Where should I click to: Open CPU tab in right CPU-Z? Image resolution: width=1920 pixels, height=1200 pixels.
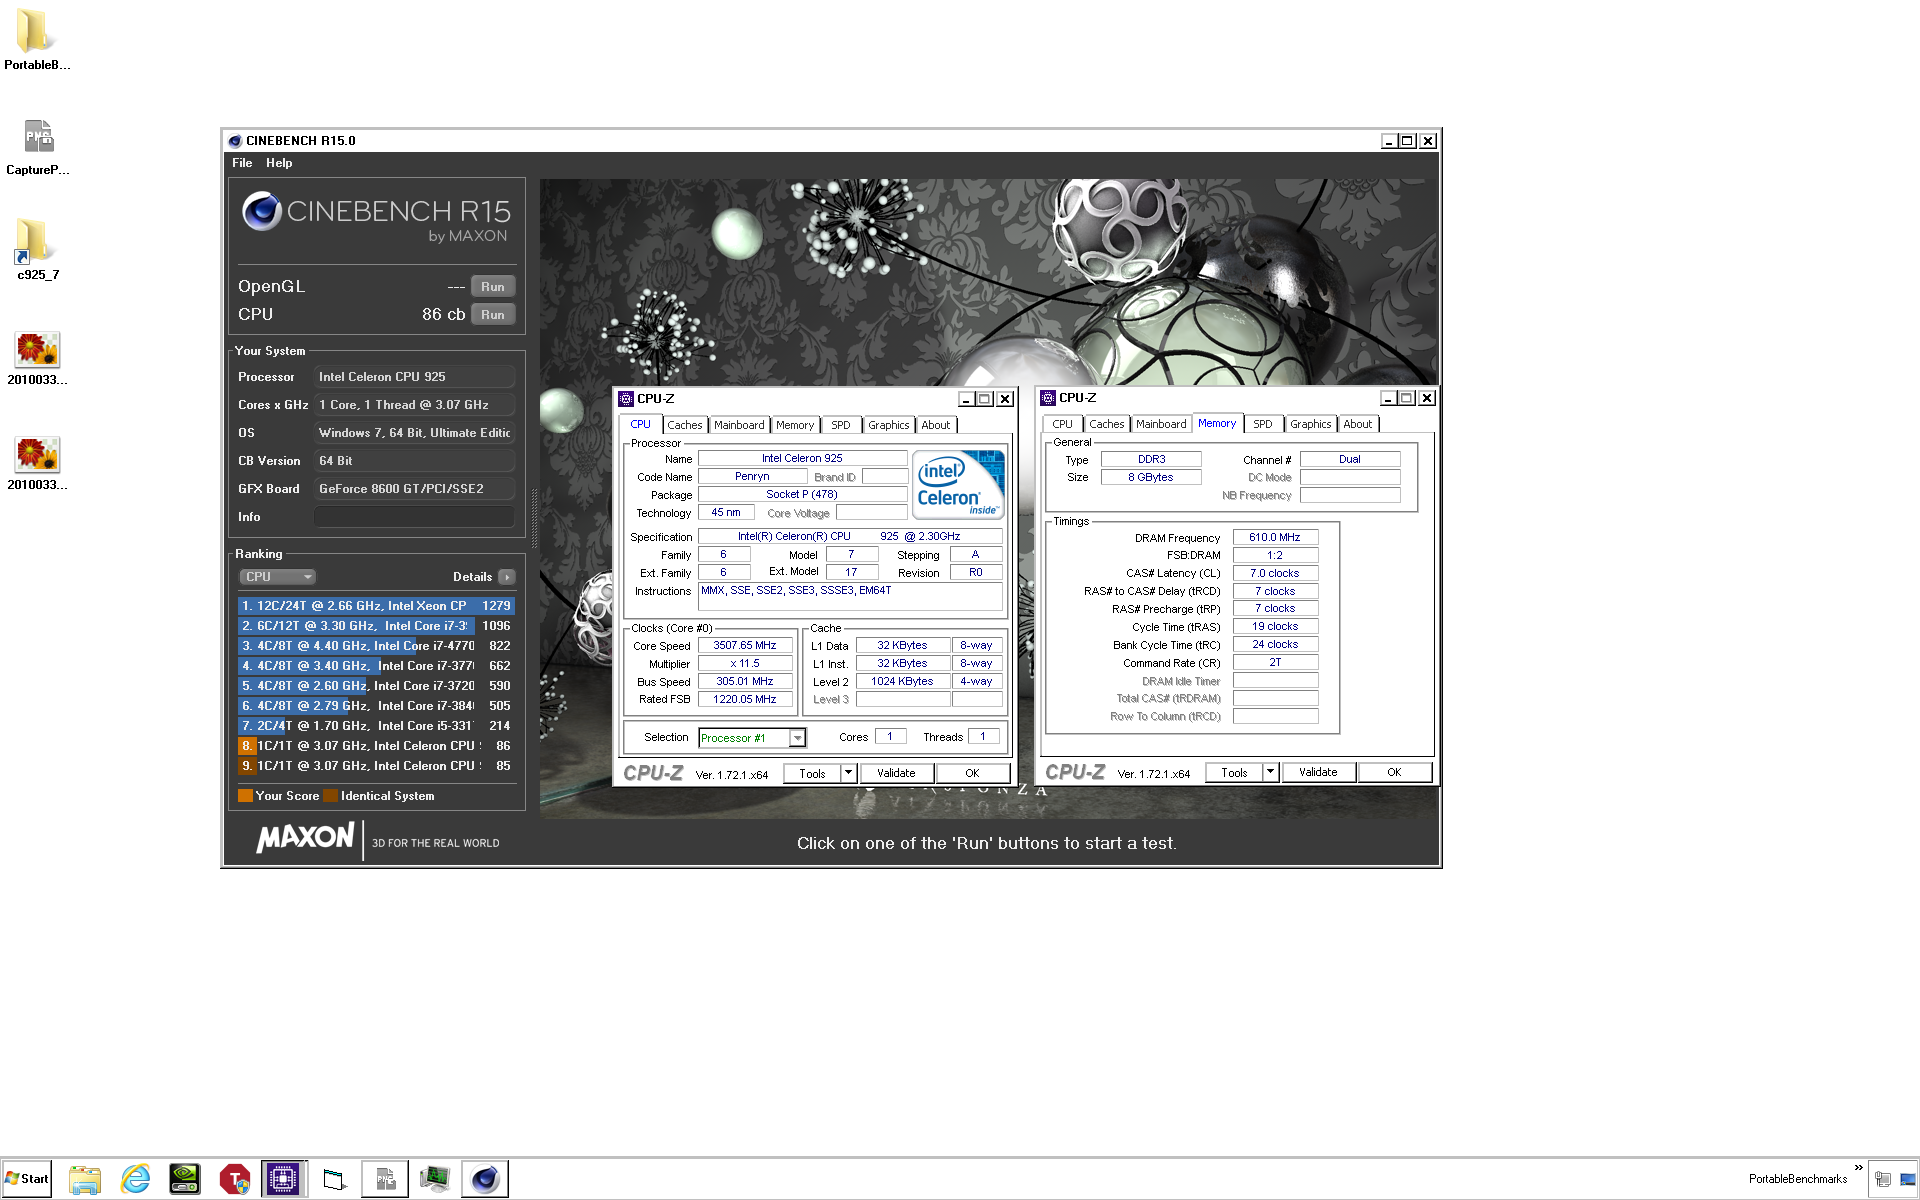coord(1062,424)
